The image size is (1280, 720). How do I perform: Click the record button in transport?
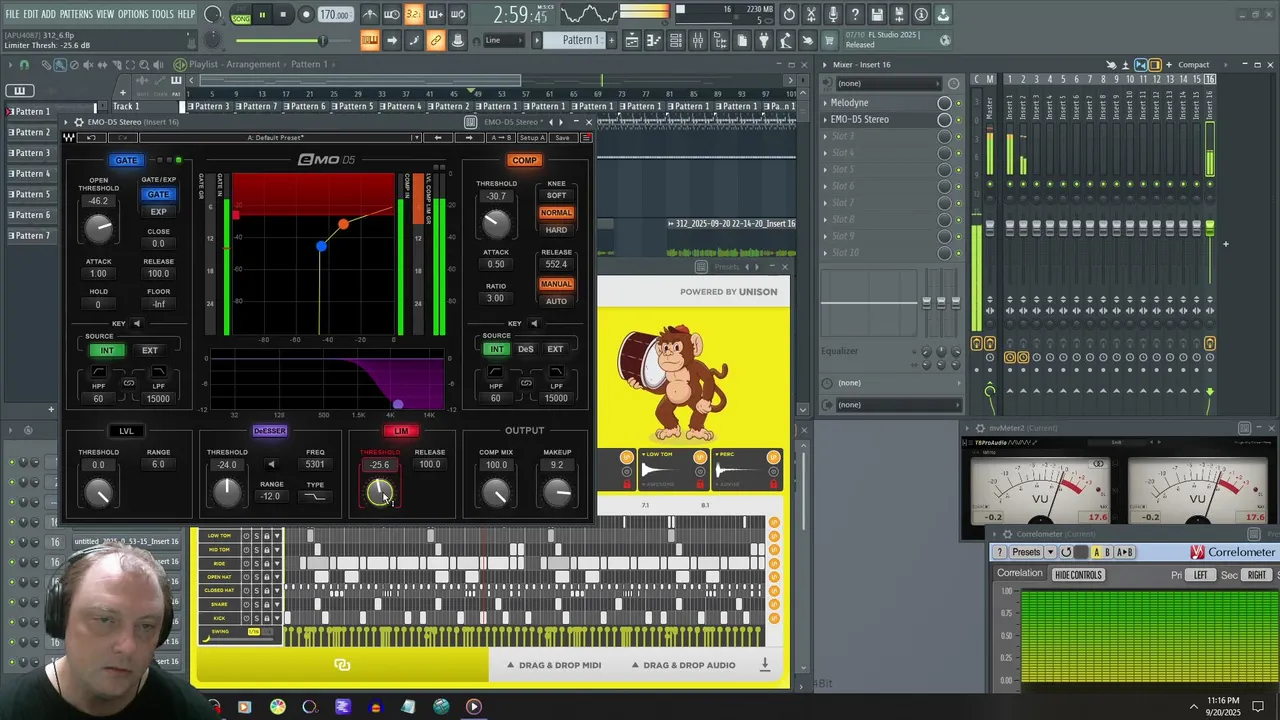304,15
